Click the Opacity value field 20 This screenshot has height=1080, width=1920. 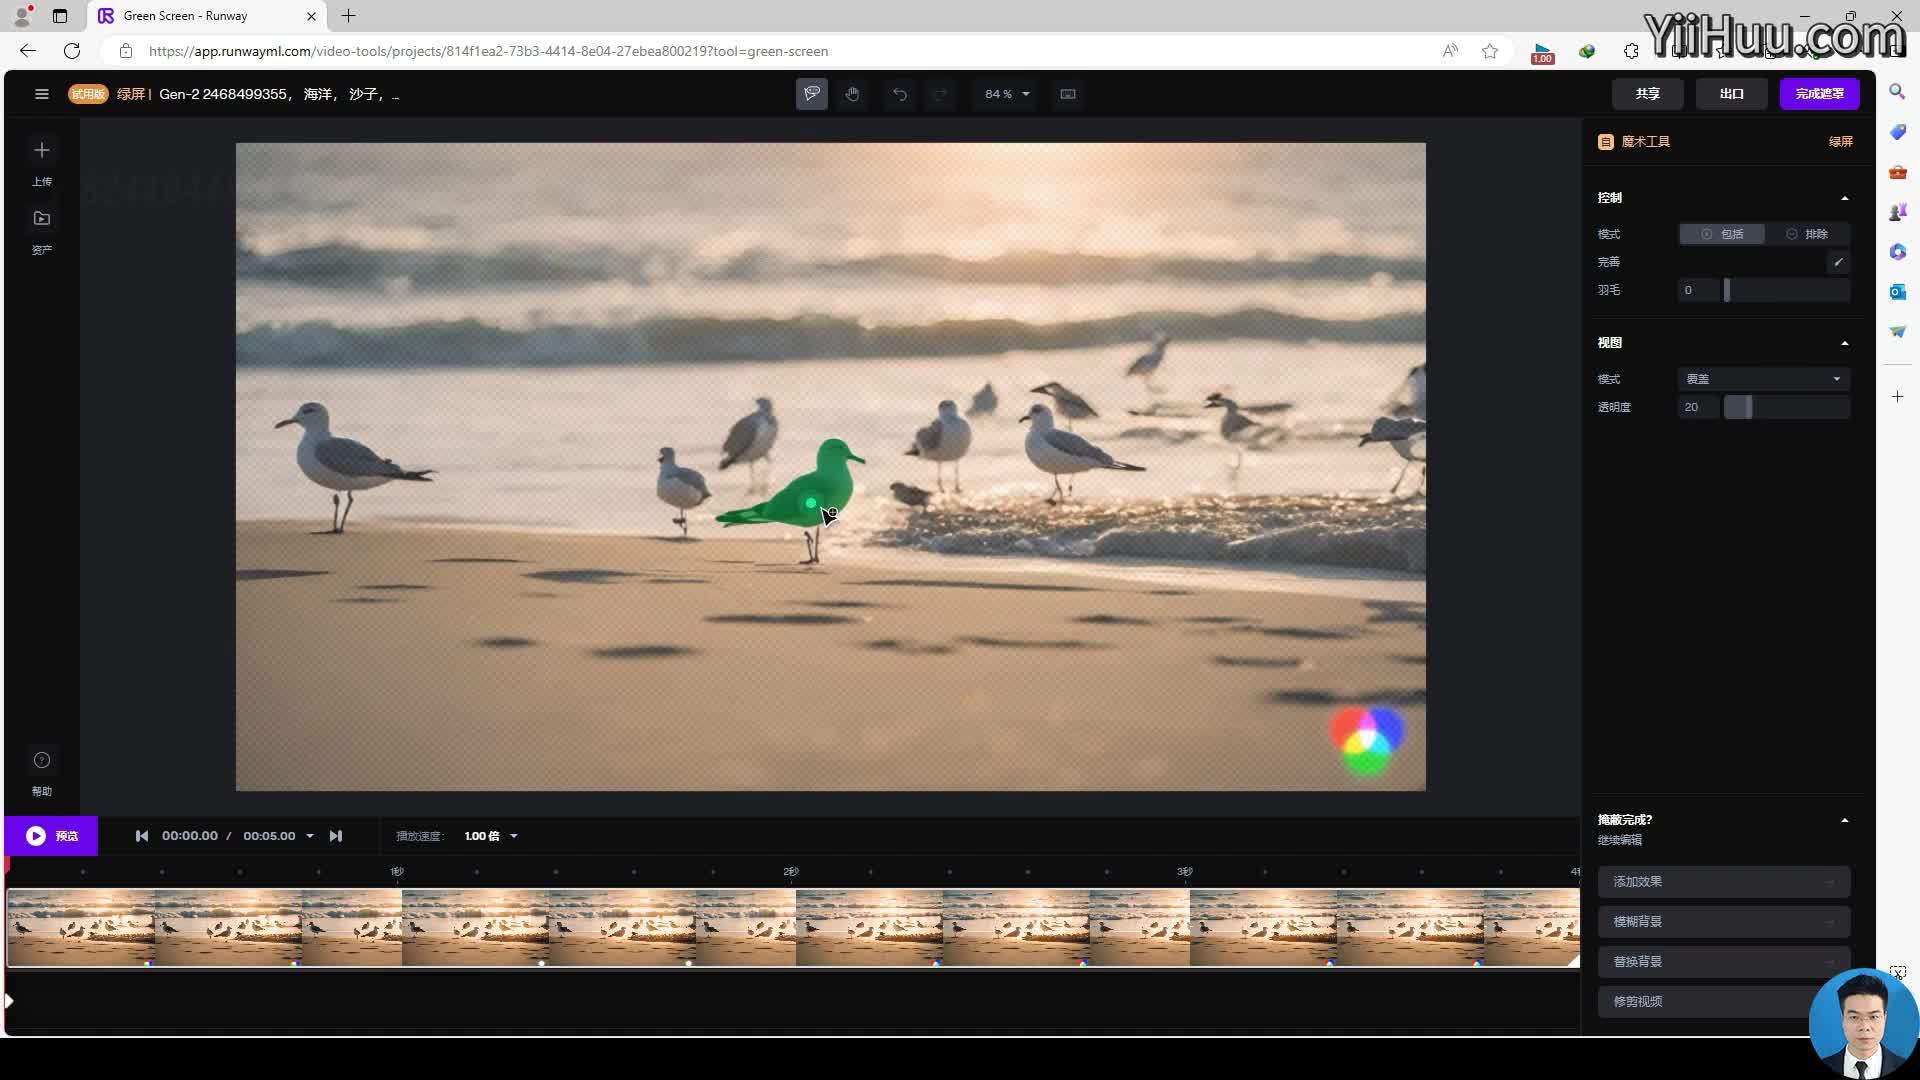(x=1698, y=407)
